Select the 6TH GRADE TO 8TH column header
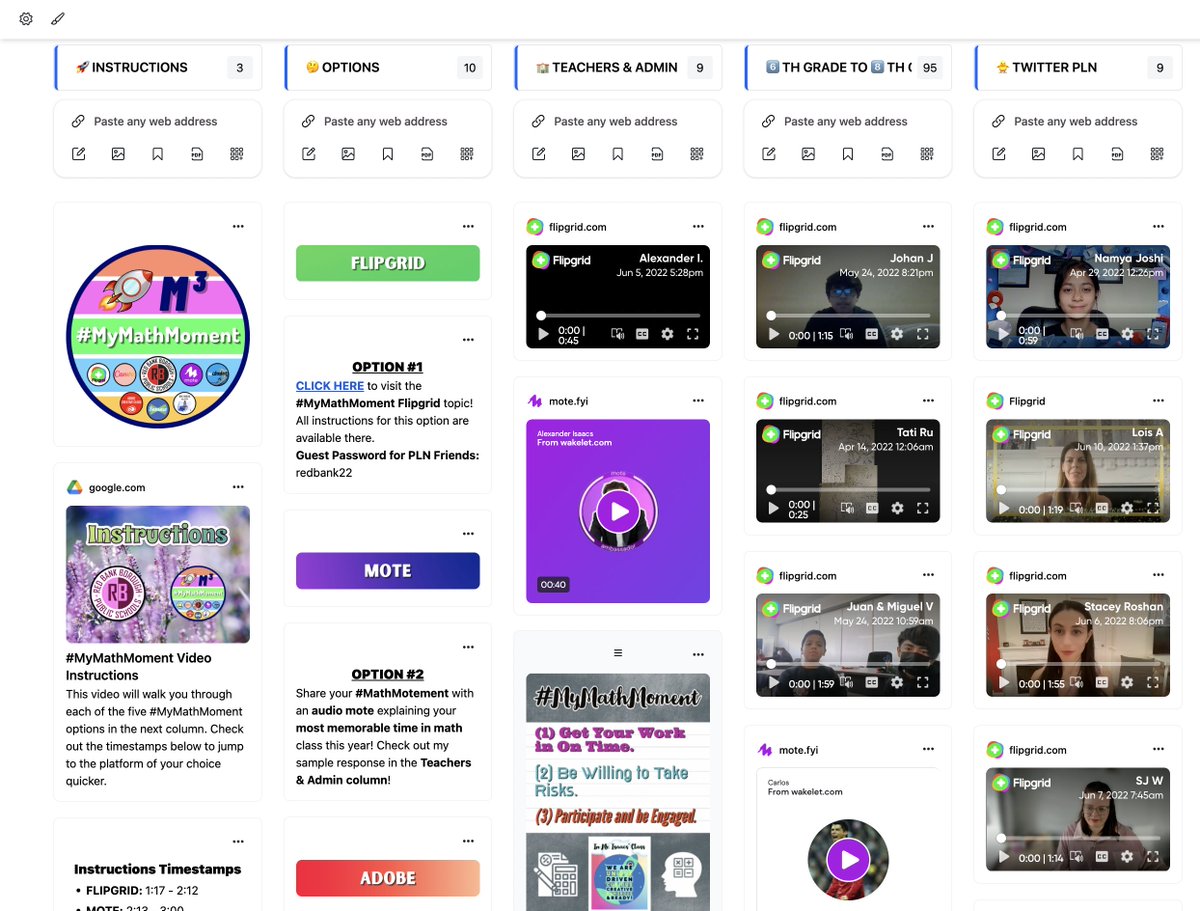This screenshot has width=1200, height=911. [x=848, y=68]
